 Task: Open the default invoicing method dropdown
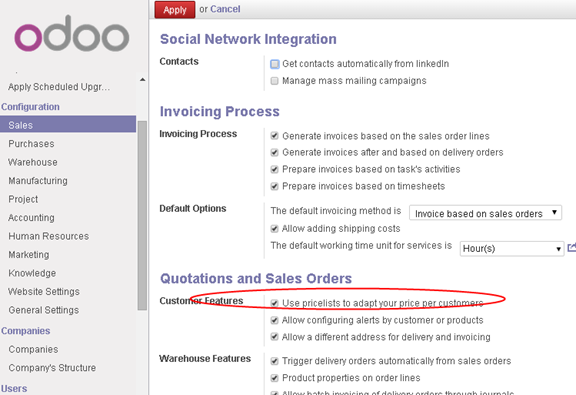(x=485, y=213)
